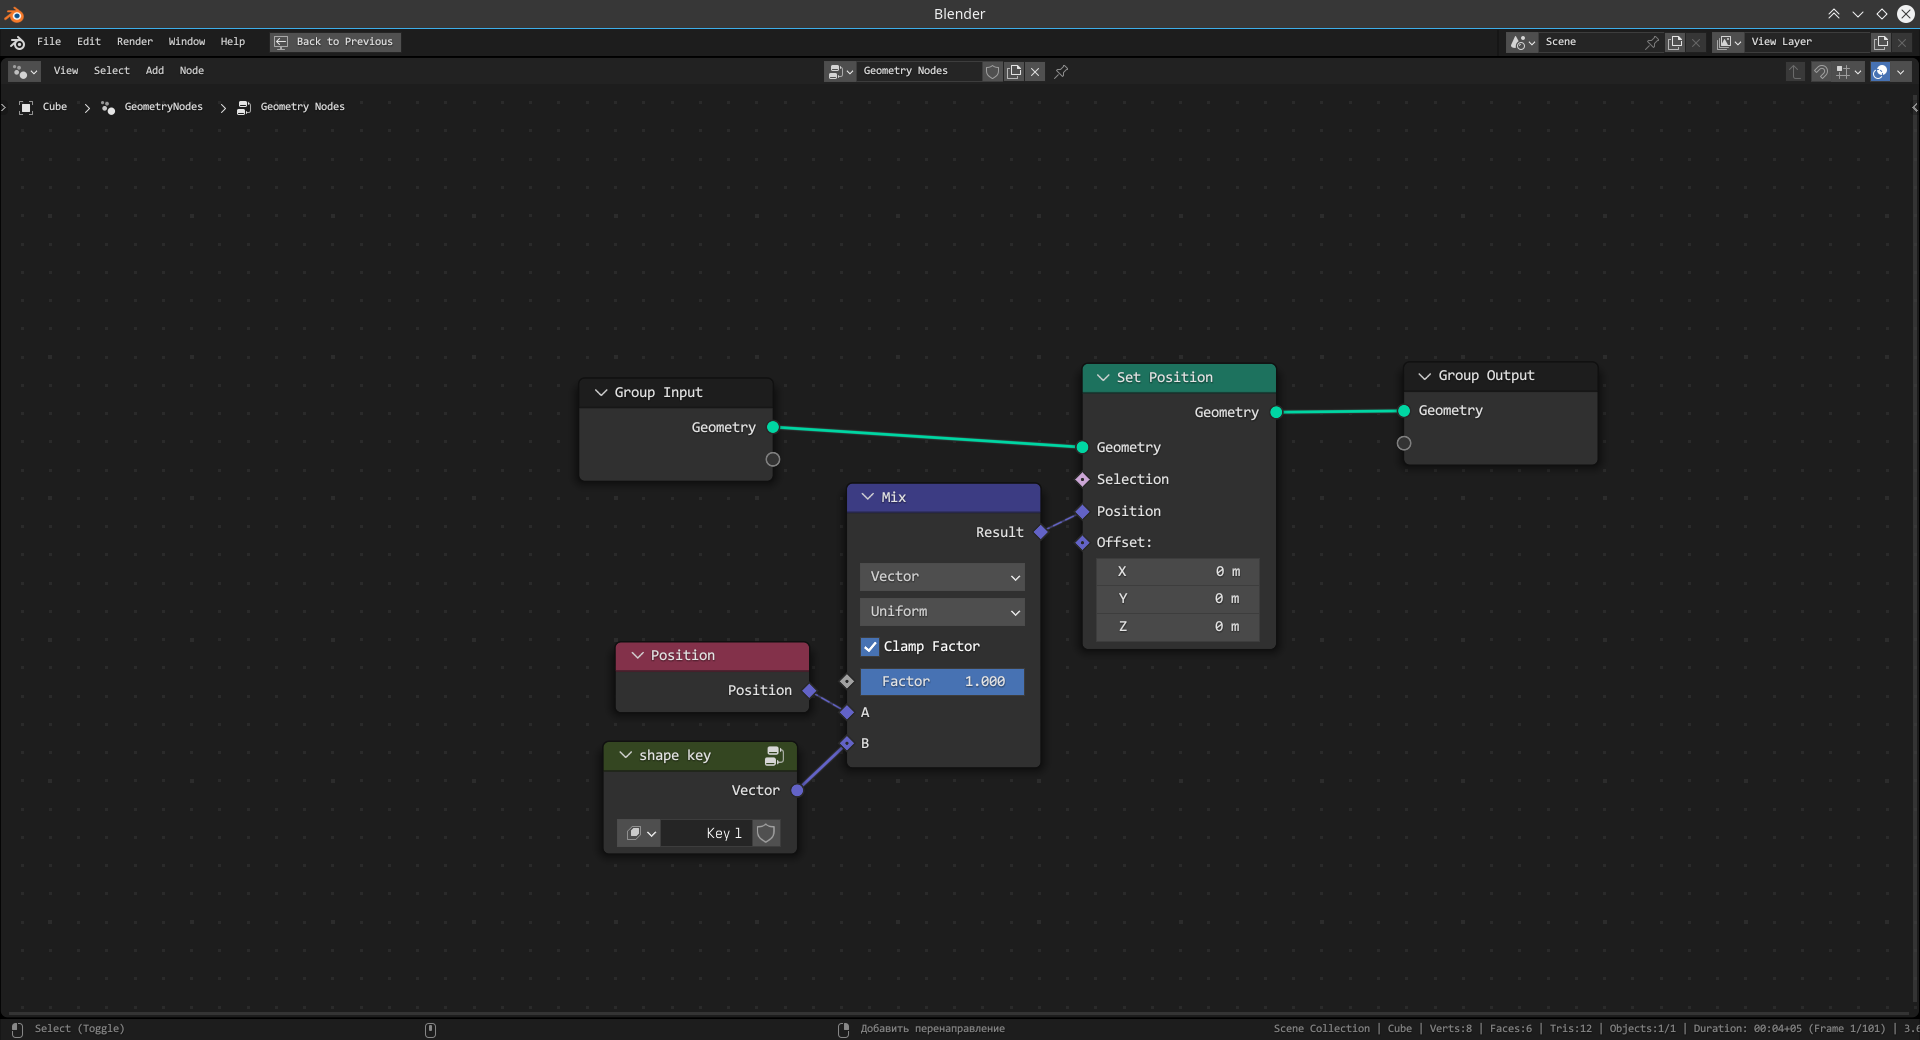The height and width of the screenshot is (1040, 1920).
Task: Toggle node editor overlays
Action: (x=1880, y=71)
